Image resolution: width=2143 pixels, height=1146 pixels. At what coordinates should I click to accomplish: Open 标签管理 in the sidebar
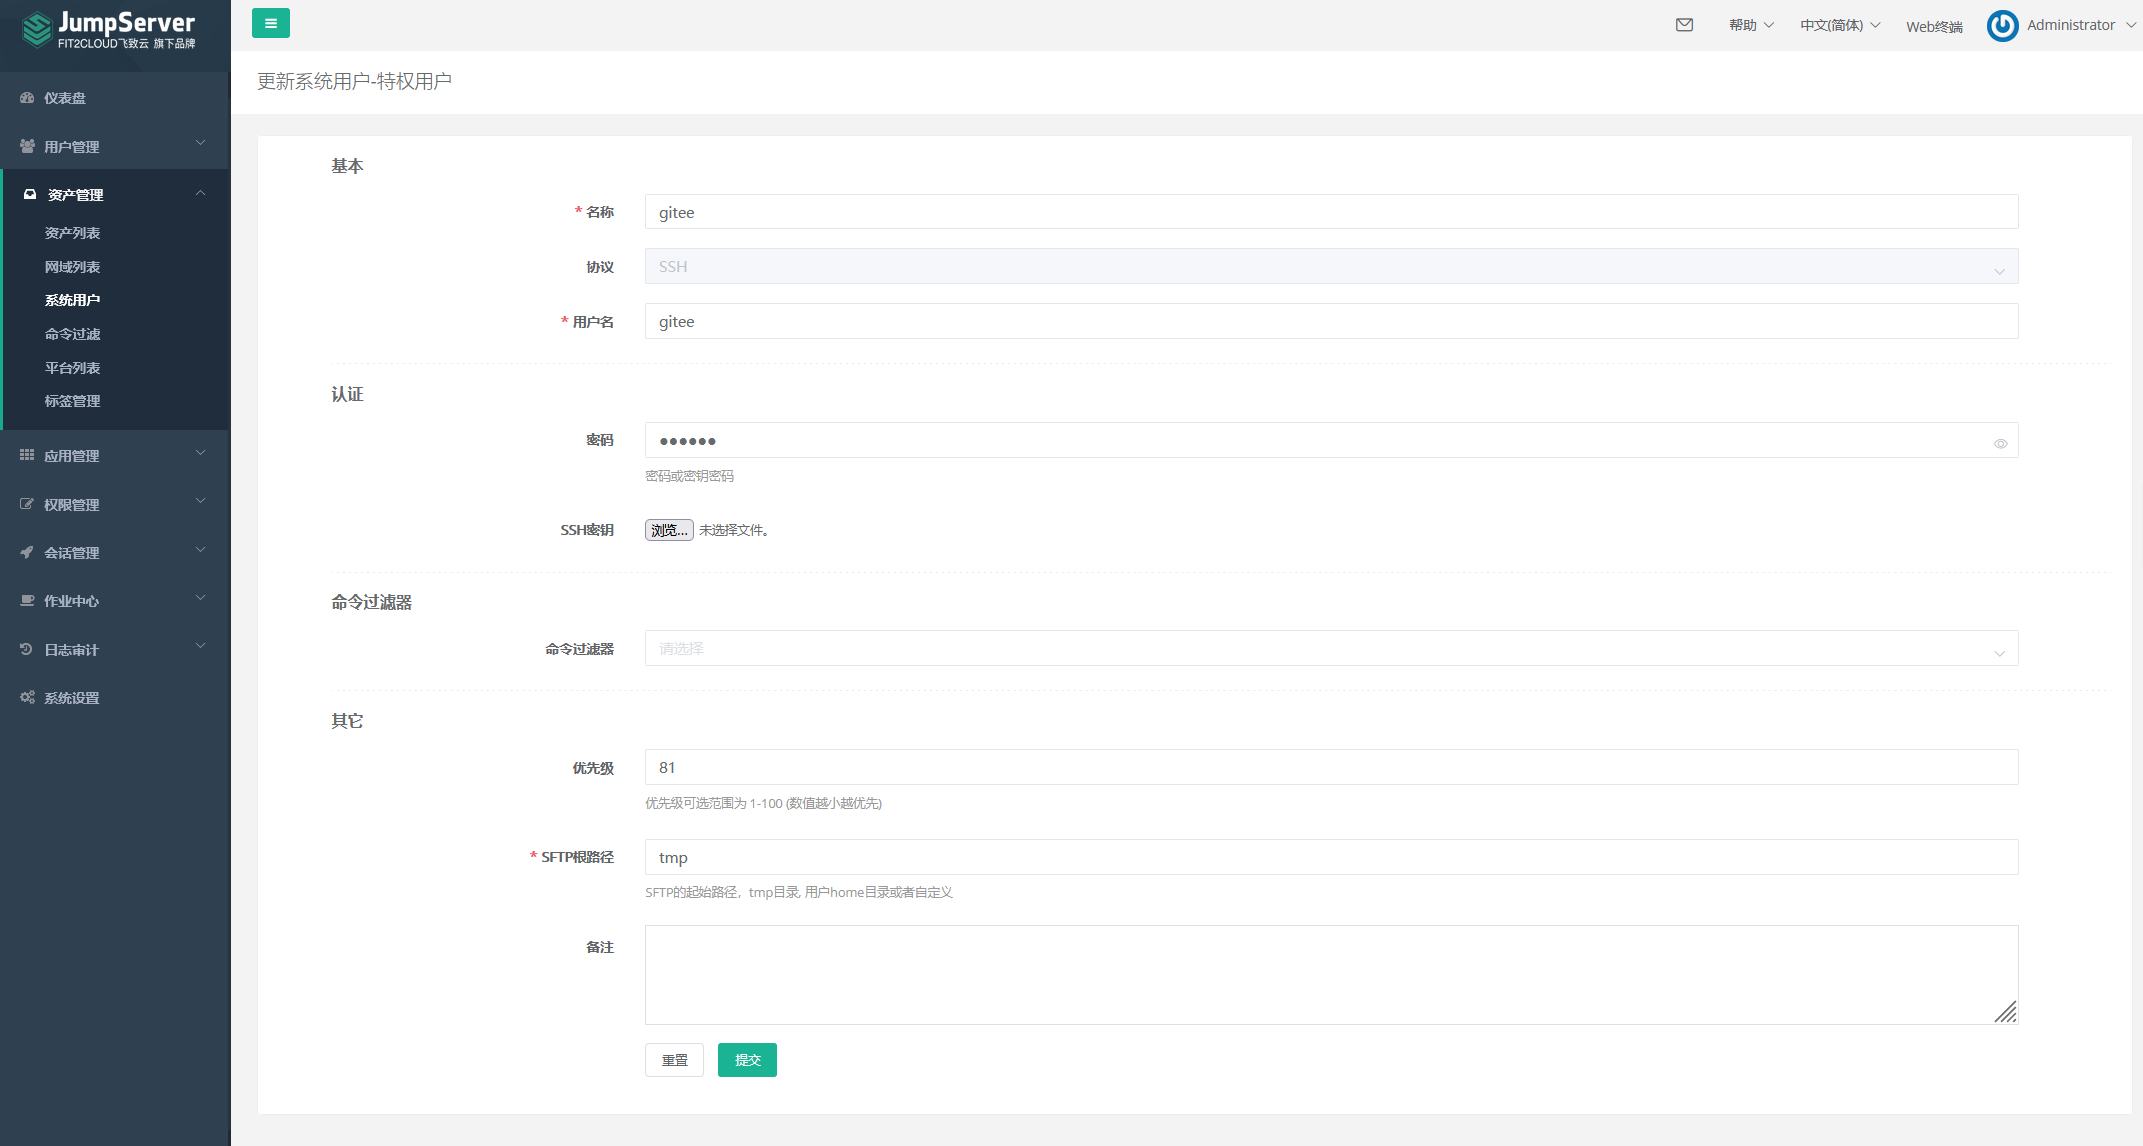(x=72, y=401)
